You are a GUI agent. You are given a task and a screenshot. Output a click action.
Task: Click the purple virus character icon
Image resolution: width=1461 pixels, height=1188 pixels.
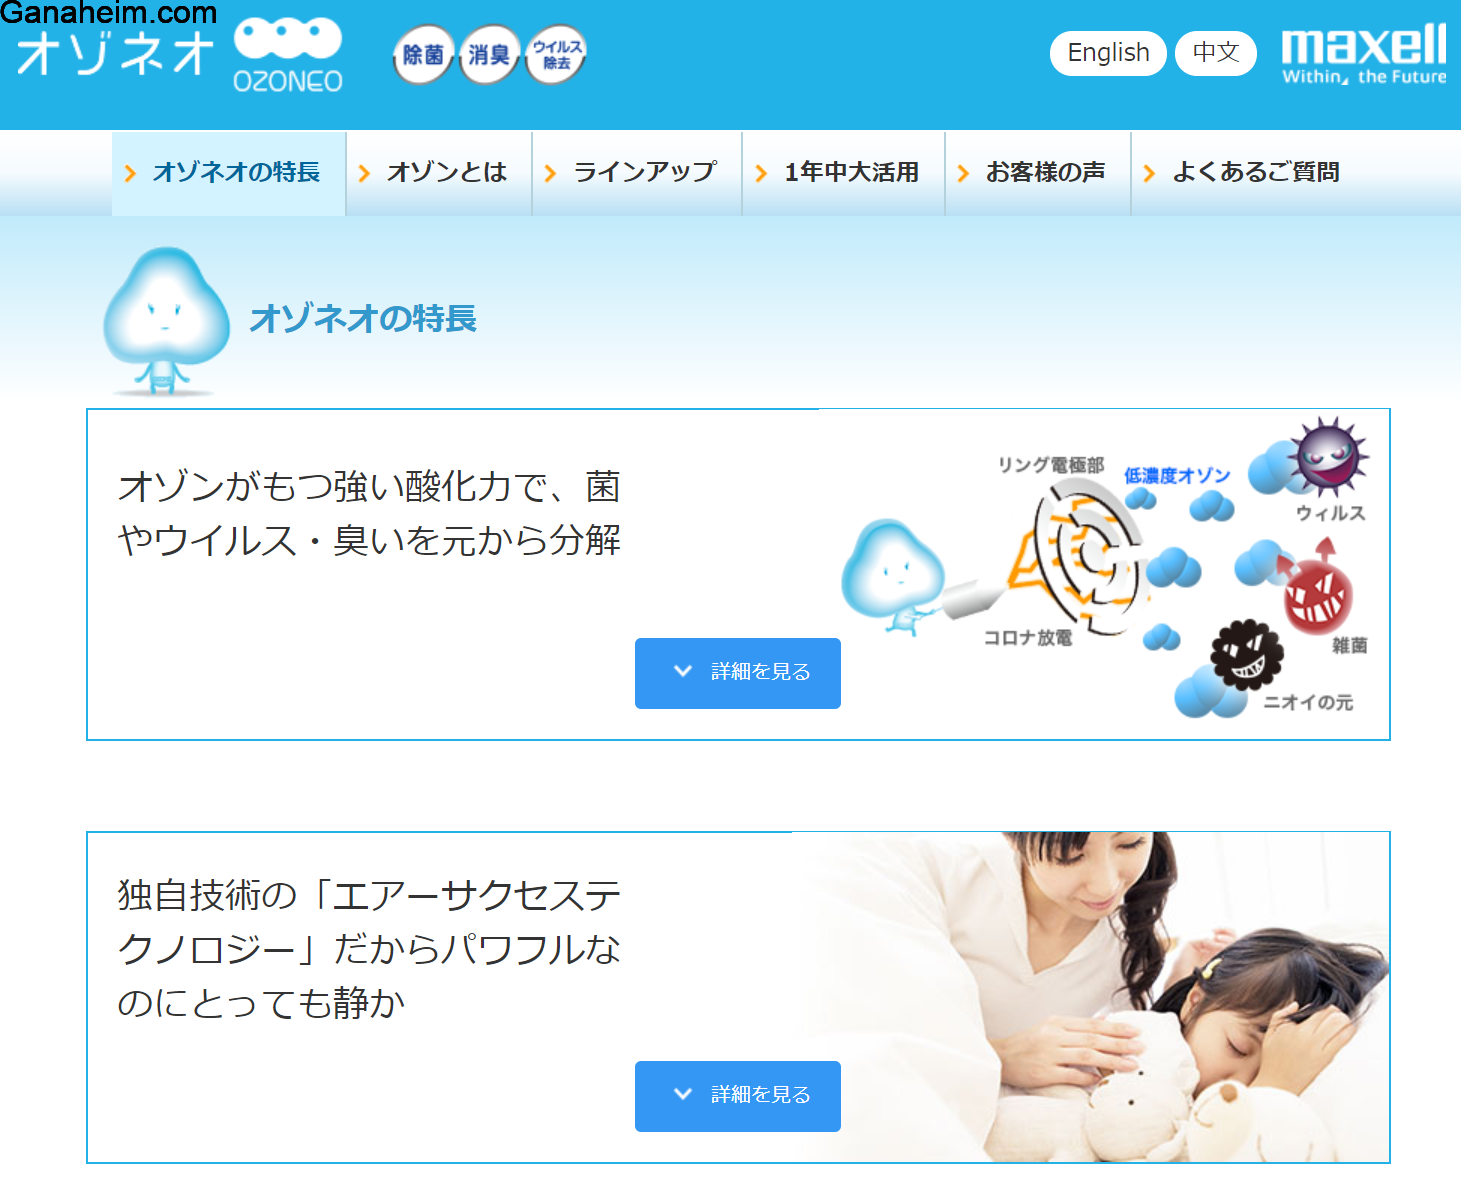1328,457
